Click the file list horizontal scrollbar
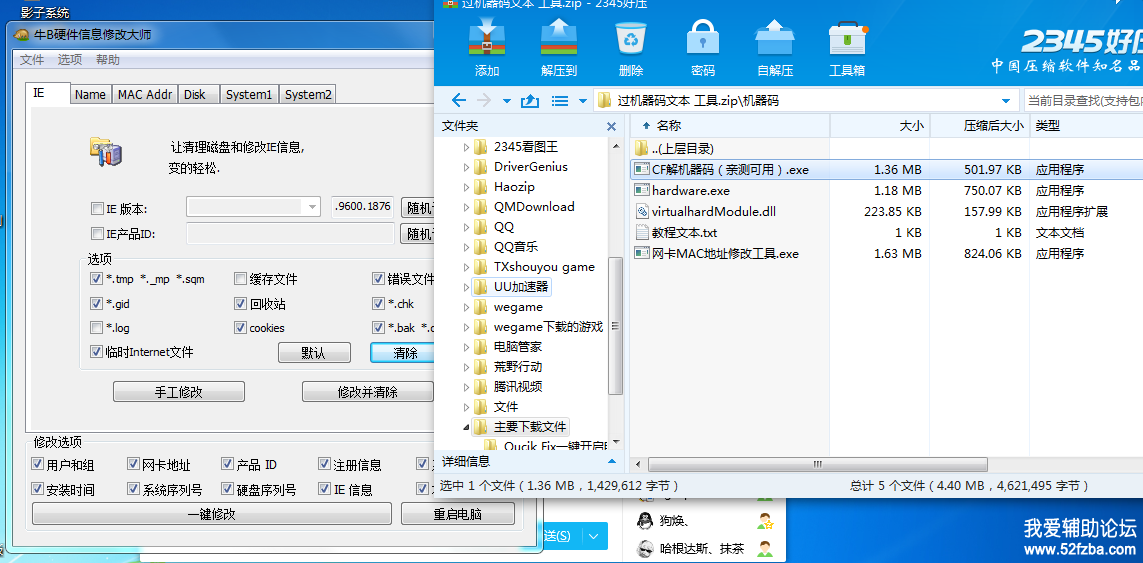The width and height of the screenshot is (1143, 563). (817, 465)
